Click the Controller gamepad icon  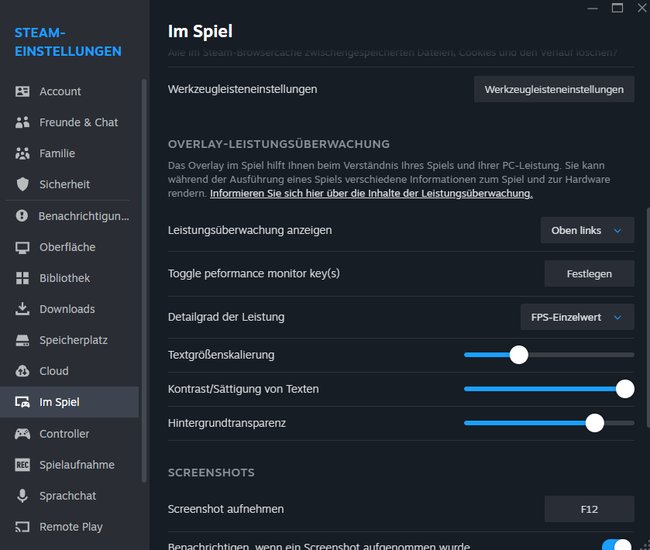tap(22, 434)
